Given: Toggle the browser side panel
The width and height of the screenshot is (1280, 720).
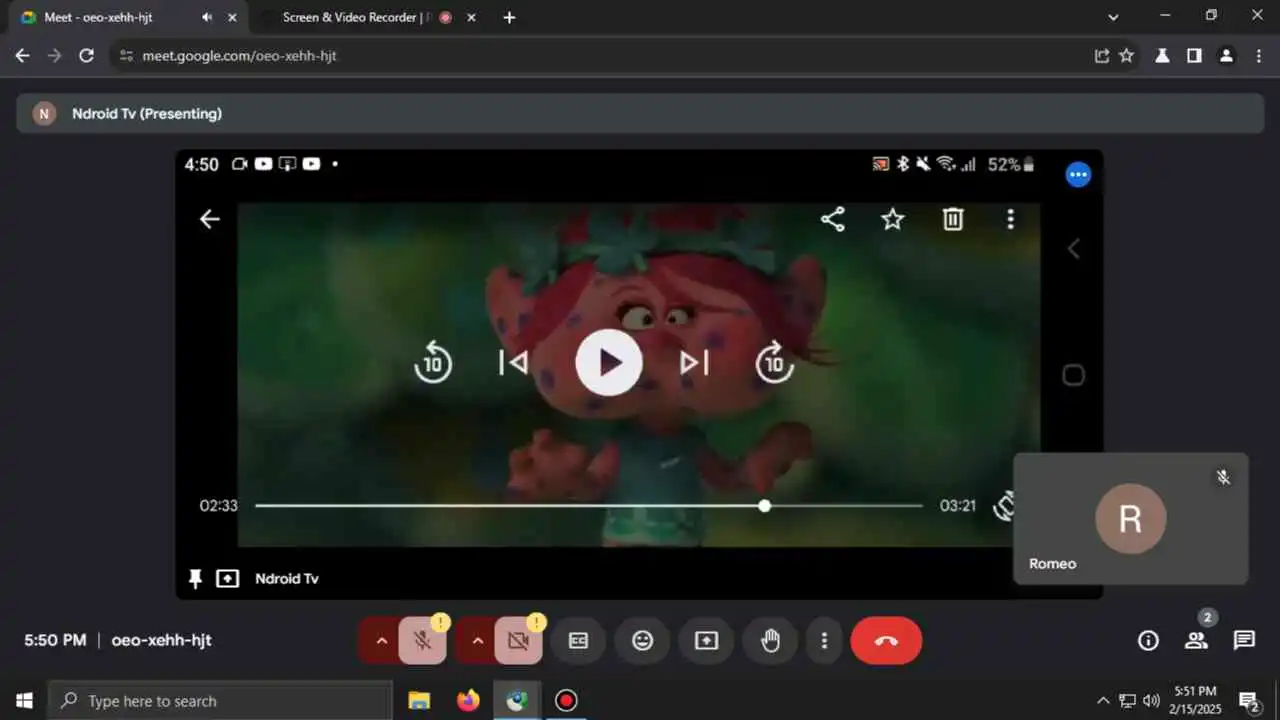Looking at the screenshot, I should (1194, 56).
